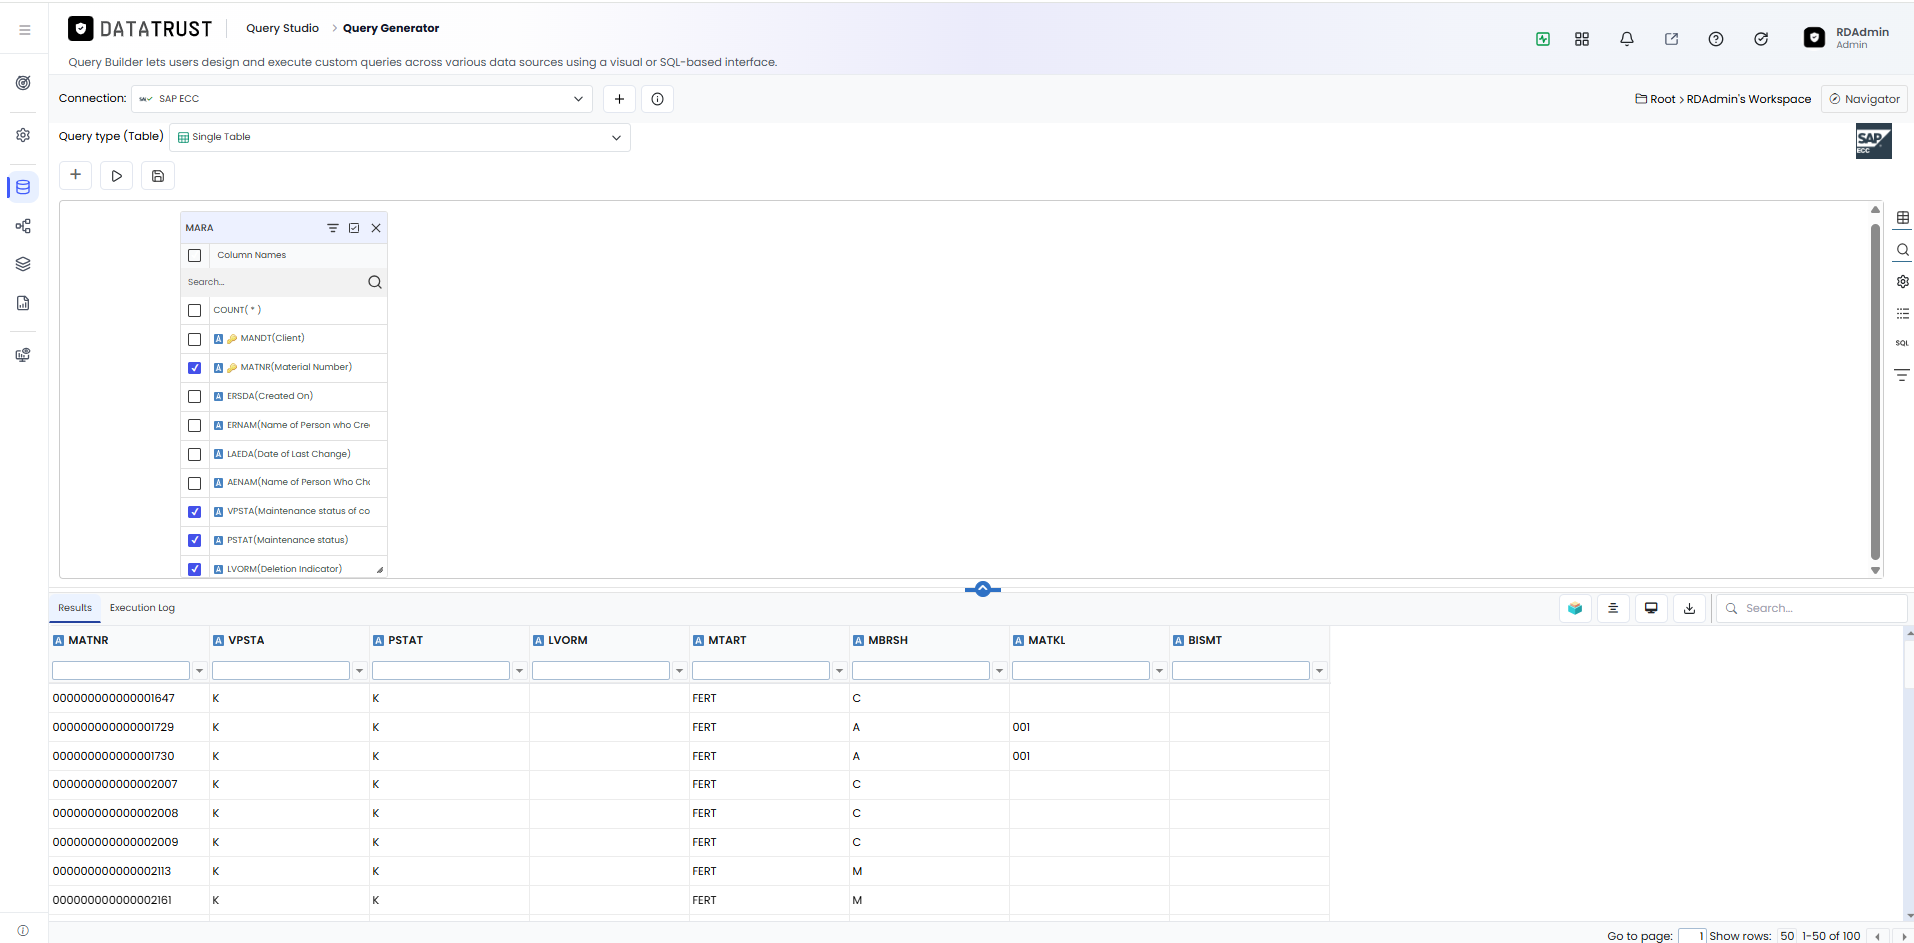Switch to the Execution Log tab

pyautogui.click(x=142, y=608)
